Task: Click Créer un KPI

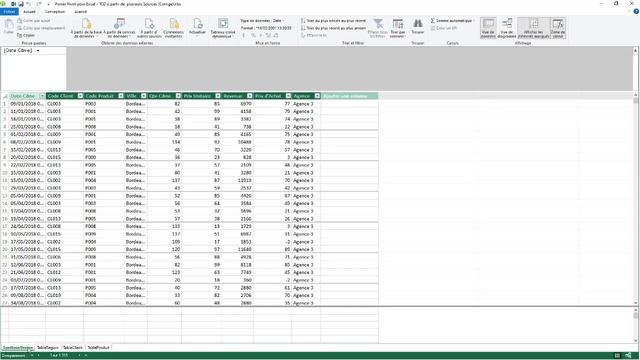Action: [444, 28]
